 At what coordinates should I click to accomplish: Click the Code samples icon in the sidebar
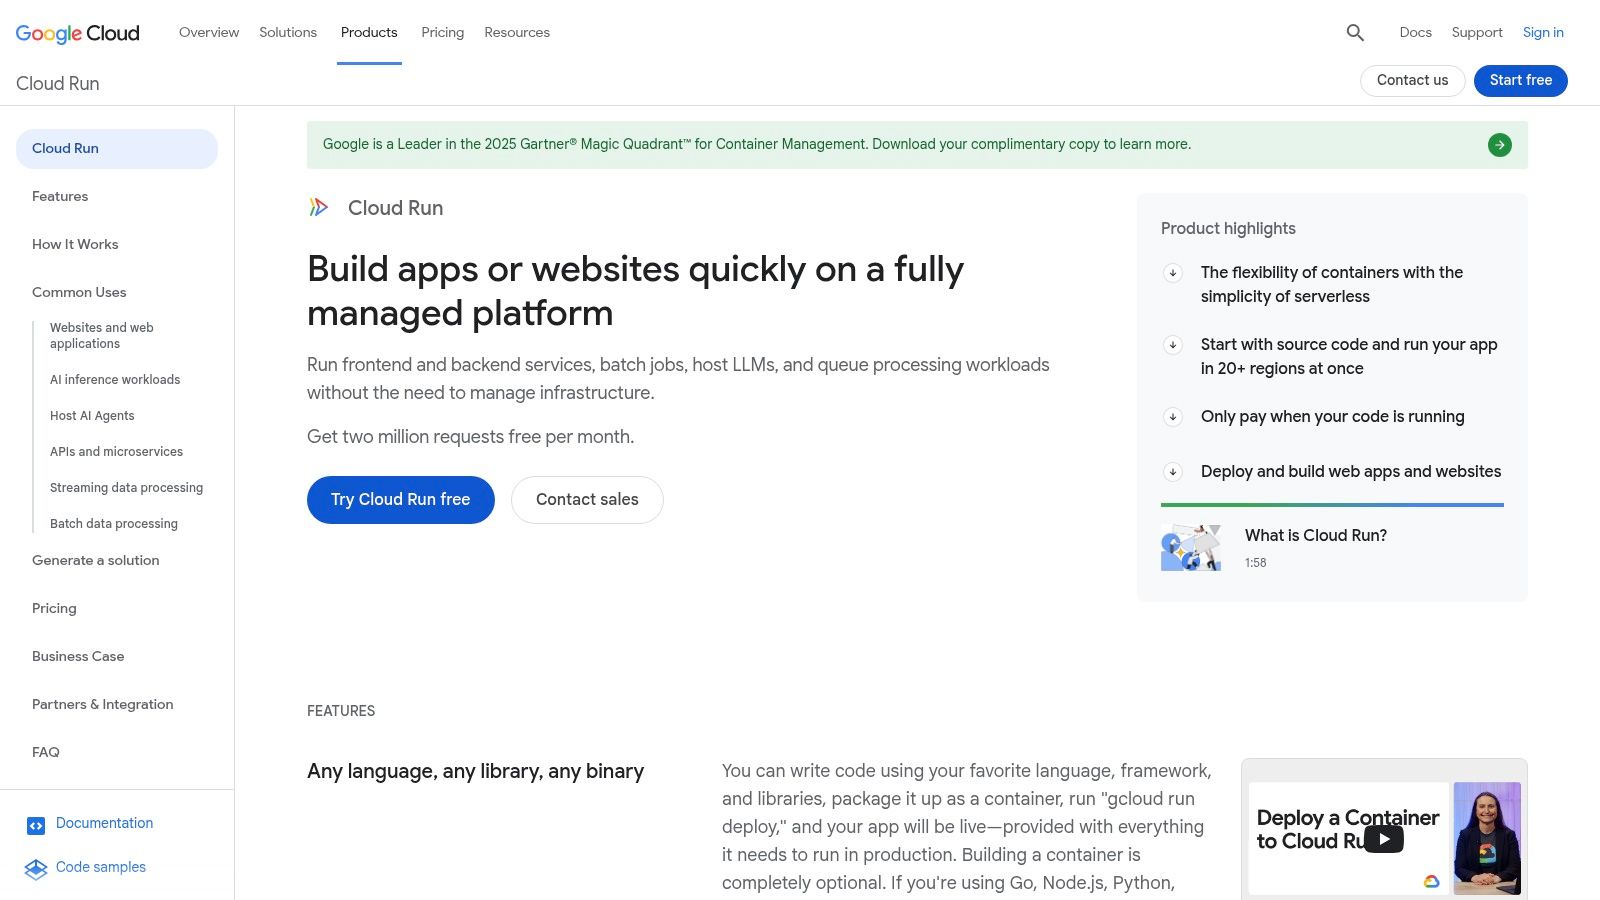pos(36,869)
